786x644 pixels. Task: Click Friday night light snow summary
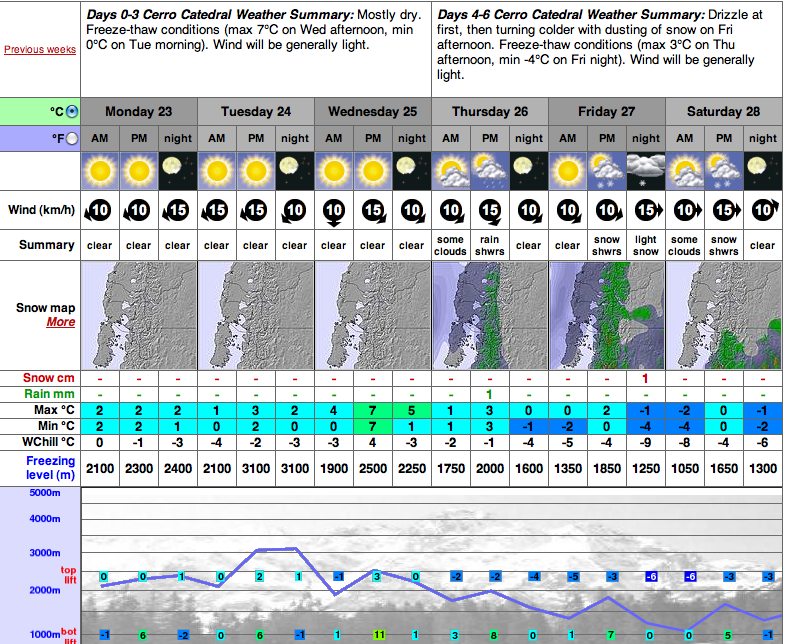pos(646,246)
